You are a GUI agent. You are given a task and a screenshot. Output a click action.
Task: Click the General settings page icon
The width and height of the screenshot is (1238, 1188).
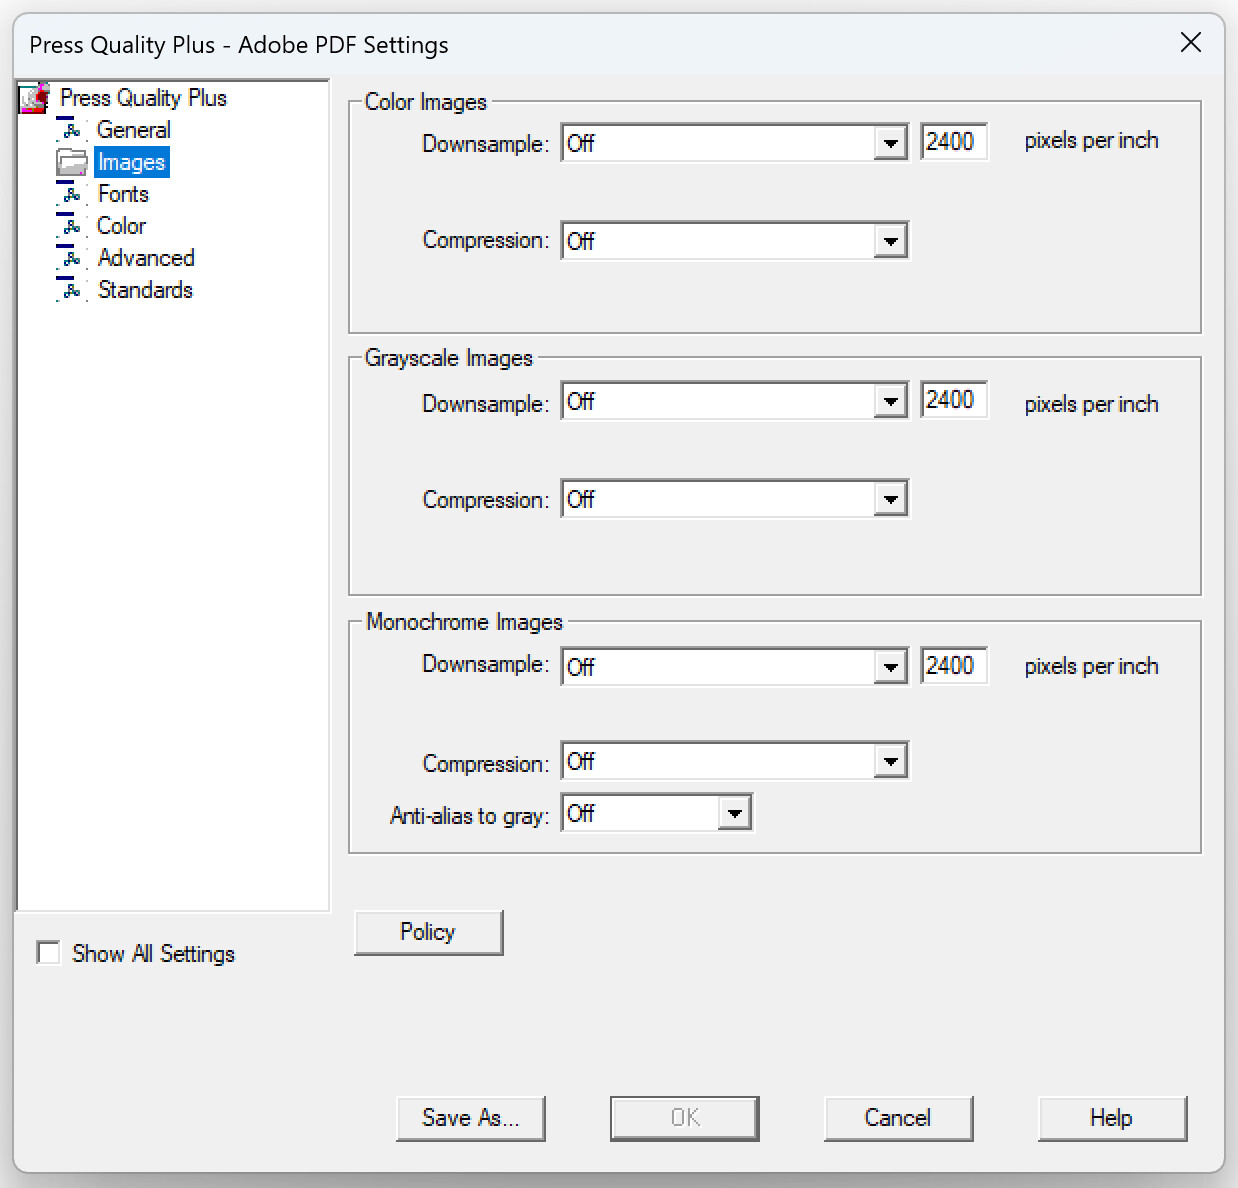[x=71, y=130]
